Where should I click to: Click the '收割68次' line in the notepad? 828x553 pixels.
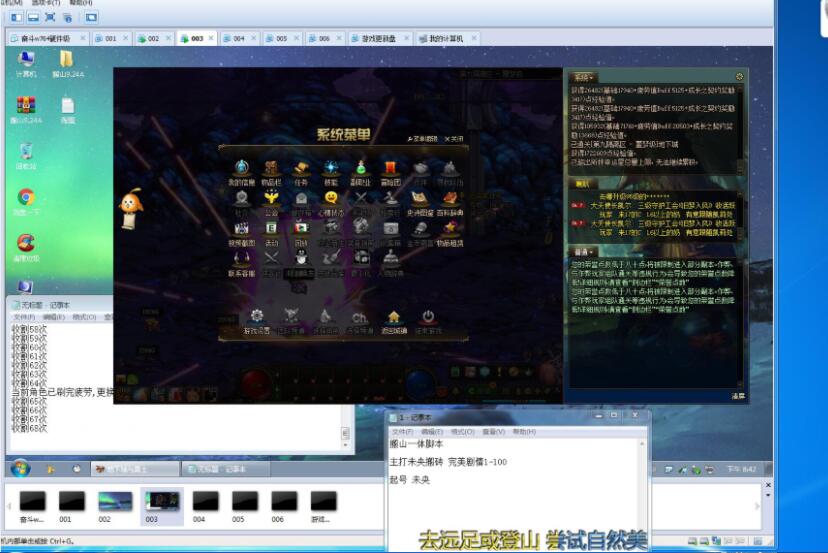click(30, 428)
